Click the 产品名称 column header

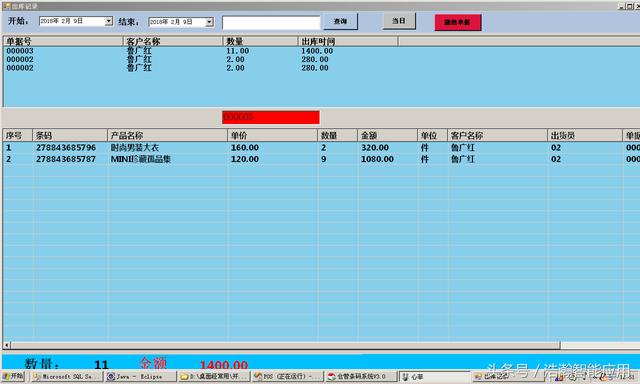click(x=167, y=135)
